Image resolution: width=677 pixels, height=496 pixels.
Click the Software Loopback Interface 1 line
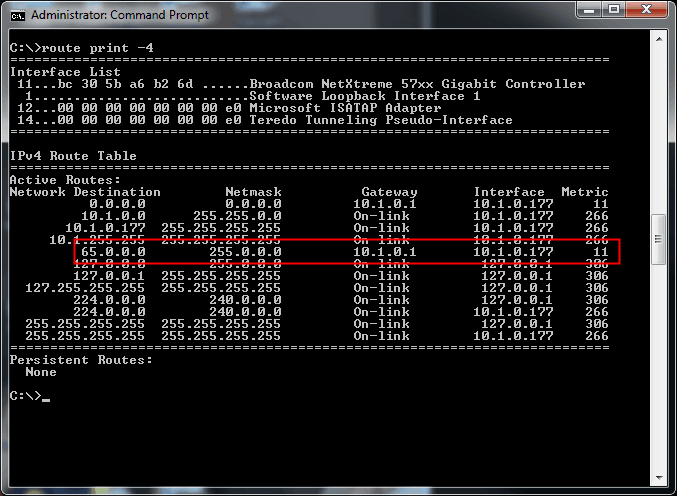tap(253, 96)
